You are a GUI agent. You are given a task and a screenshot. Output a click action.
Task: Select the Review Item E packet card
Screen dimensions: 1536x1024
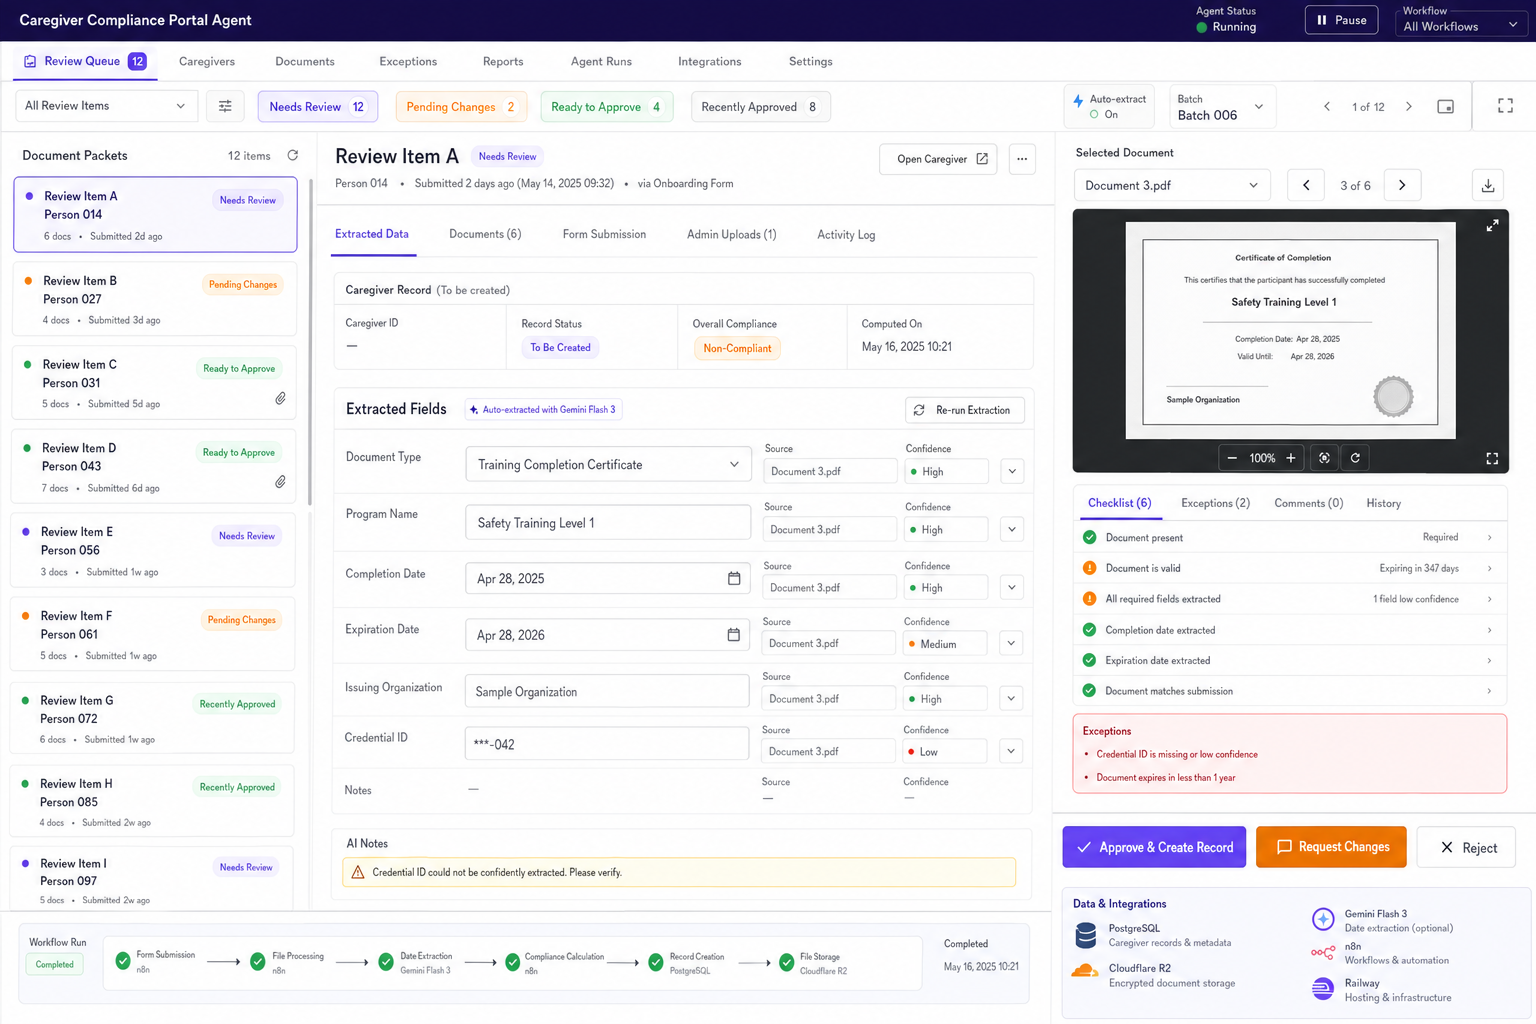point(153,550)
